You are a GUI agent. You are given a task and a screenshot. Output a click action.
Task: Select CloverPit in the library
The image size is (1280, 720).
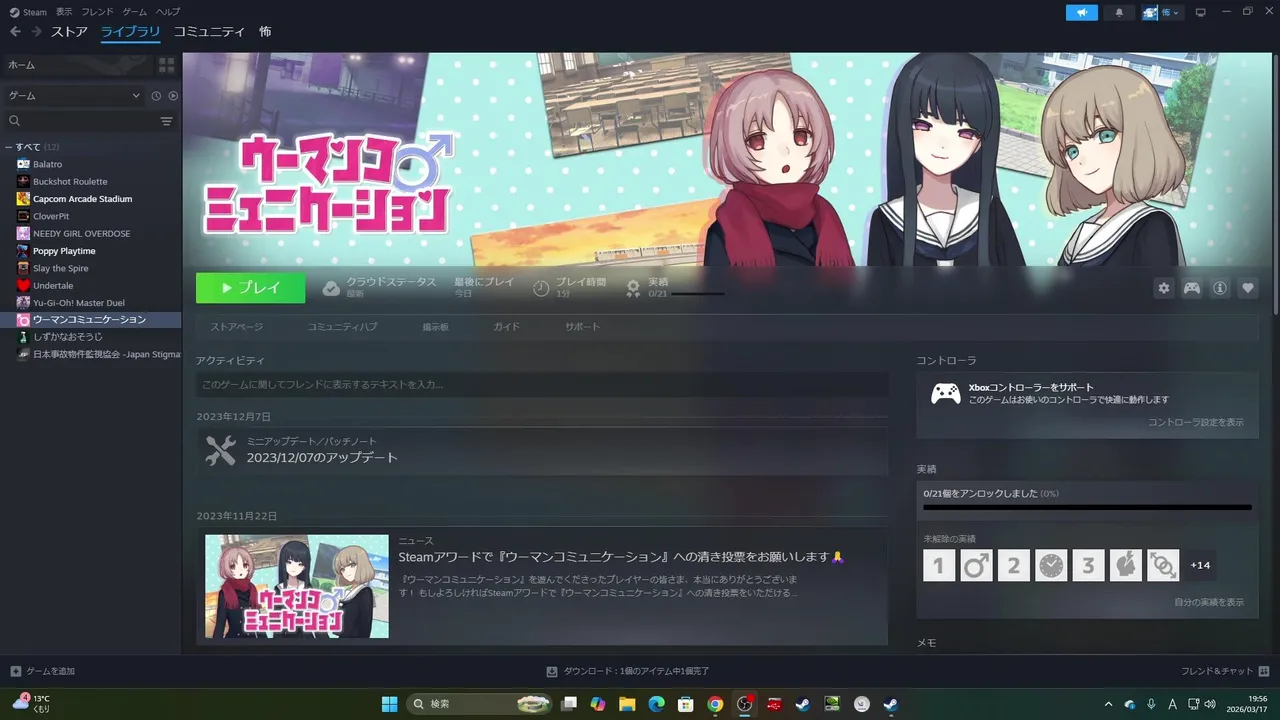(51, 216)
